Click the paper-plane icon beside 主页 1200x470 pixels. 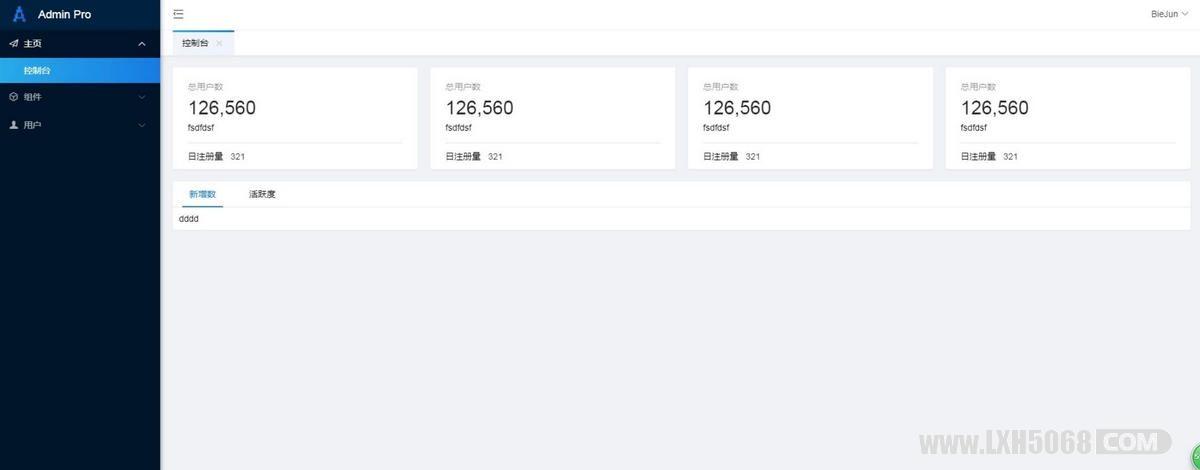pos(14,43)
